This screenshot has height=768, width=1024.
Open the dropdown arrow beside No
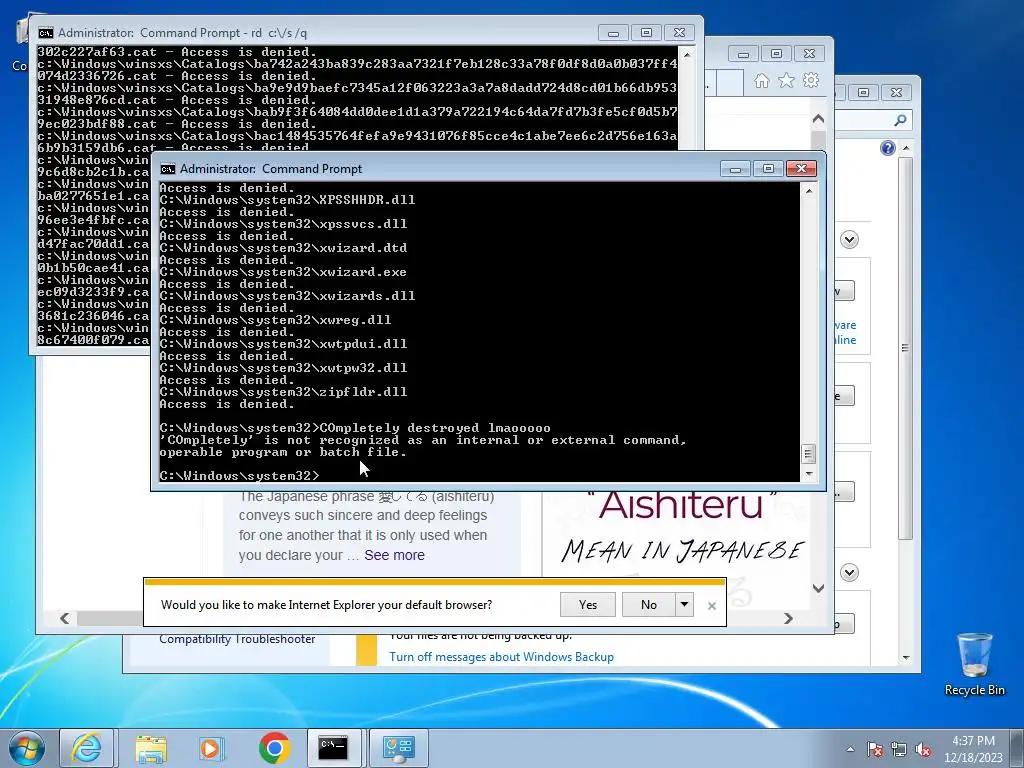684,605
